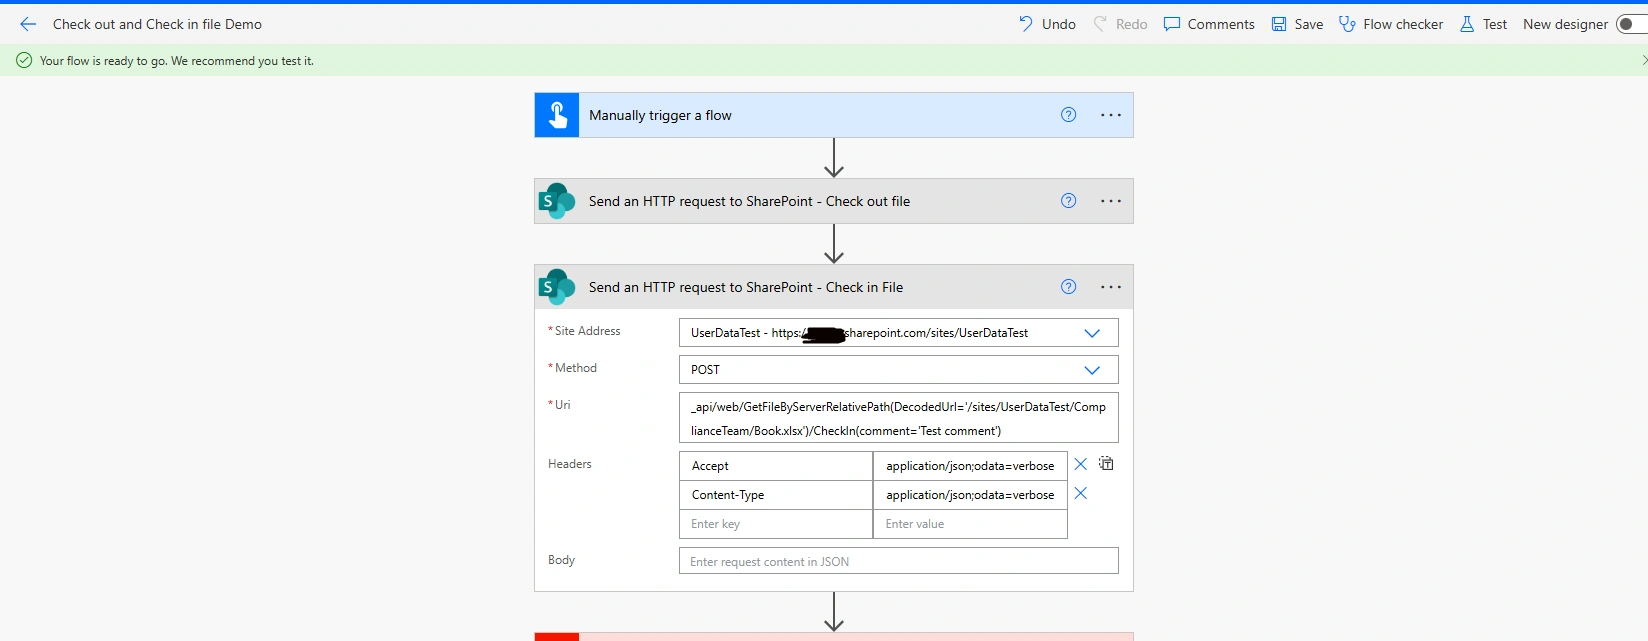The width and height of the screenshot is (1648, 641).
Task: Click the Undo icon
Action: pyautogui.click(x=1026, y=24)
